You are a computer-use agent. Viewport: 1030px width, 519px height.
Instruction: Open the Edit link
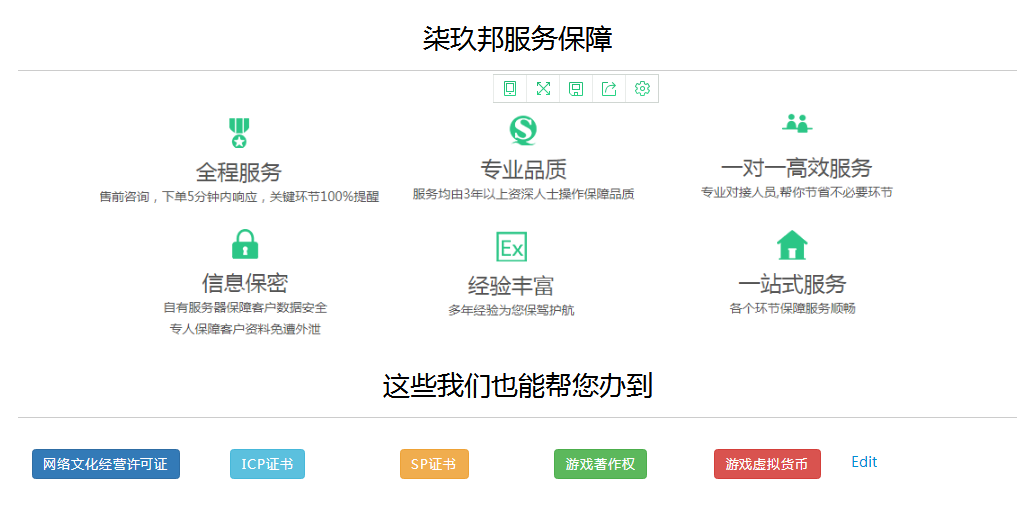coord(864,462)
